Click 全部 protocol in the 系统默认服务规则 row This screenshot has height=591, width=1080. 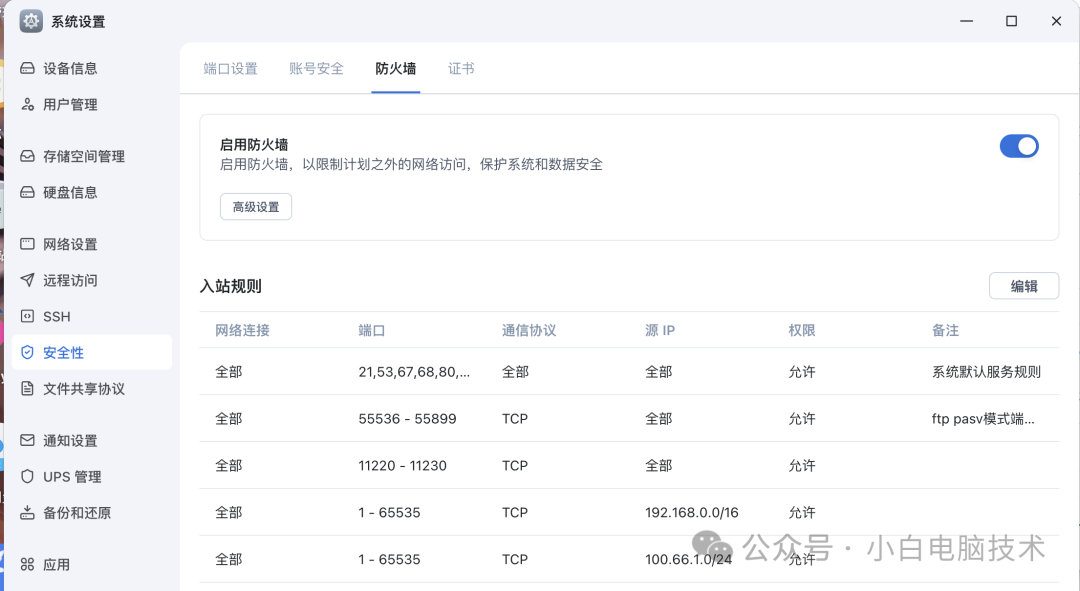515,372
